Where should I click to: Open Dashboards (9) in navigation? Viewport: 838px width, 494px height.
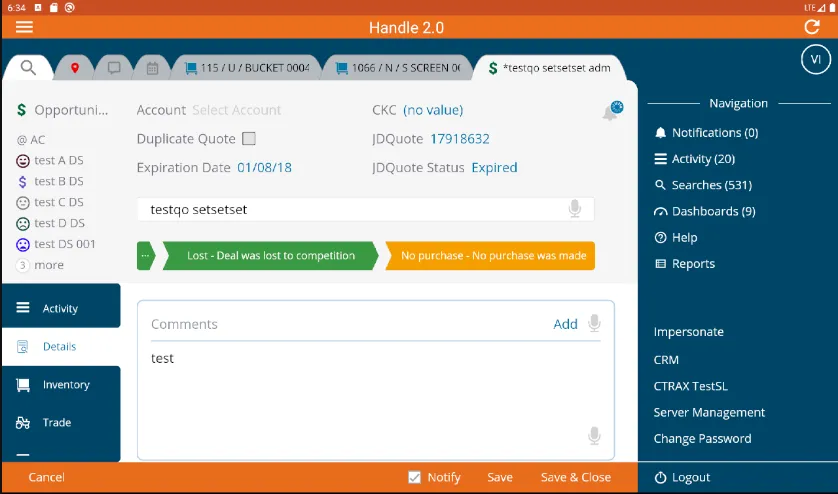coord(705,211)
